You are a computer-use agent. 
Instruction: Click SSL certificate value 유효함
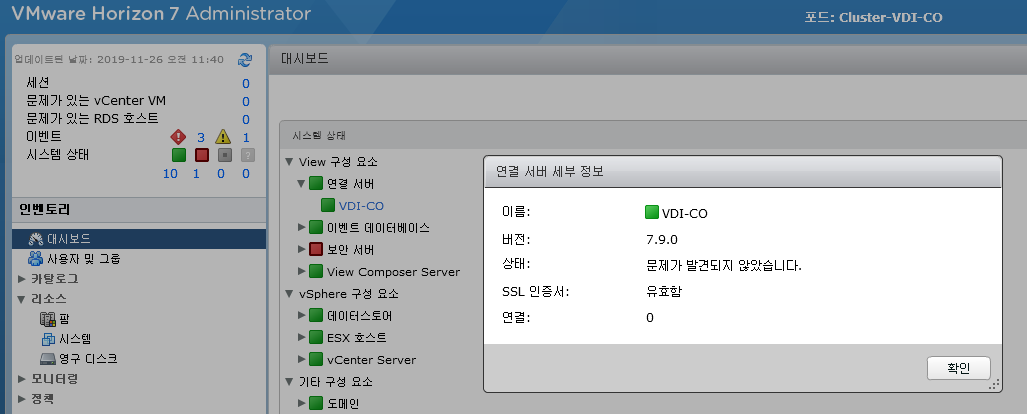coord(663,292)
